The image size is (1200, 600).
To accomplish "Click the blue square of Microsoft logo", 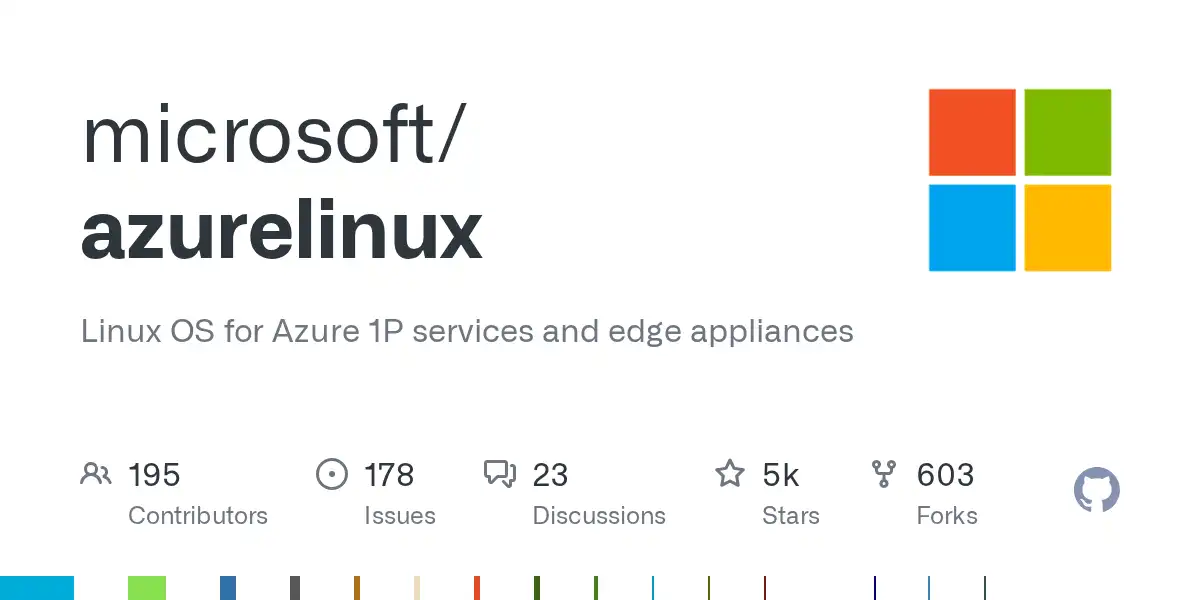I will 972,227.
